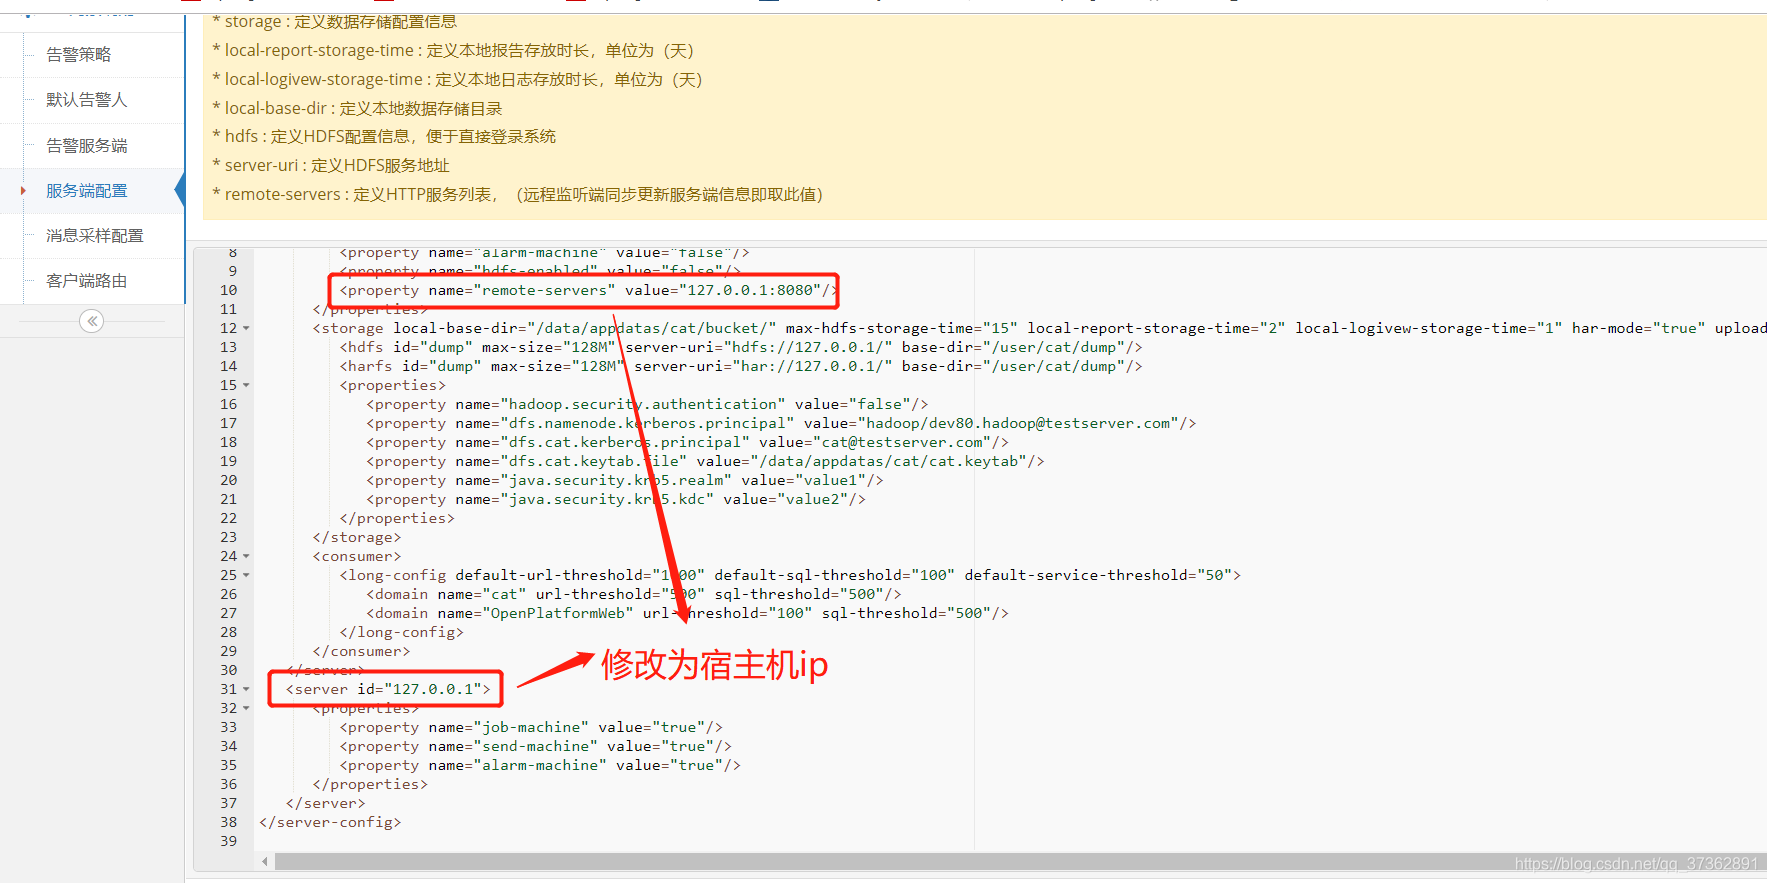This screenshot has width=1767, height=883.
Task: Collapse the server block at line 31
Action: [246, 689]
